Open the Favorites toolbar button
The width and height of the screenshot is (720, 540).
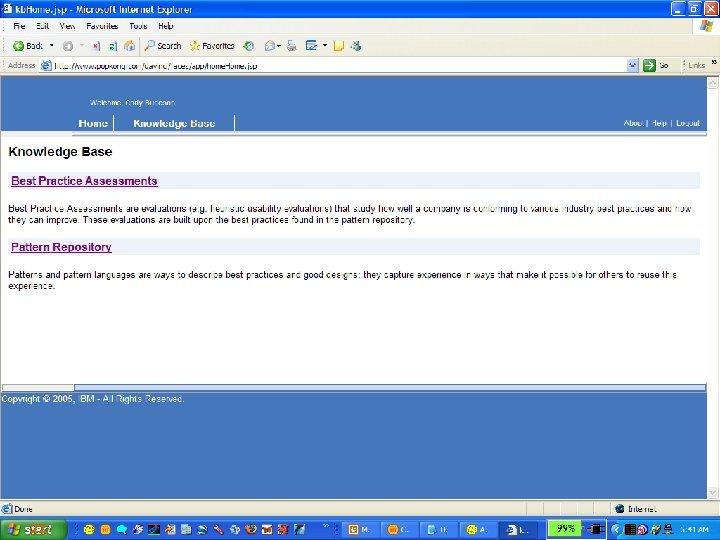pyautogui.click(x=212, y=45)
